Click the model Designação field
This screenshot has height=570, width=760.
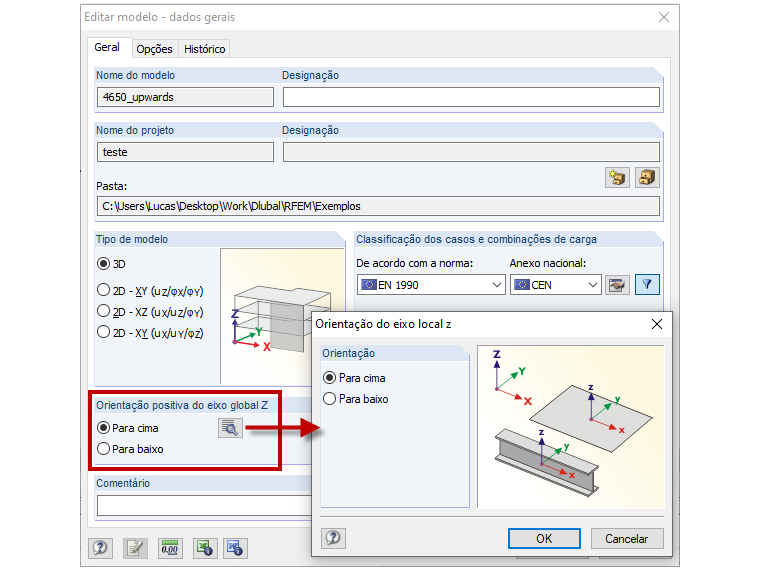click(471, 97)
